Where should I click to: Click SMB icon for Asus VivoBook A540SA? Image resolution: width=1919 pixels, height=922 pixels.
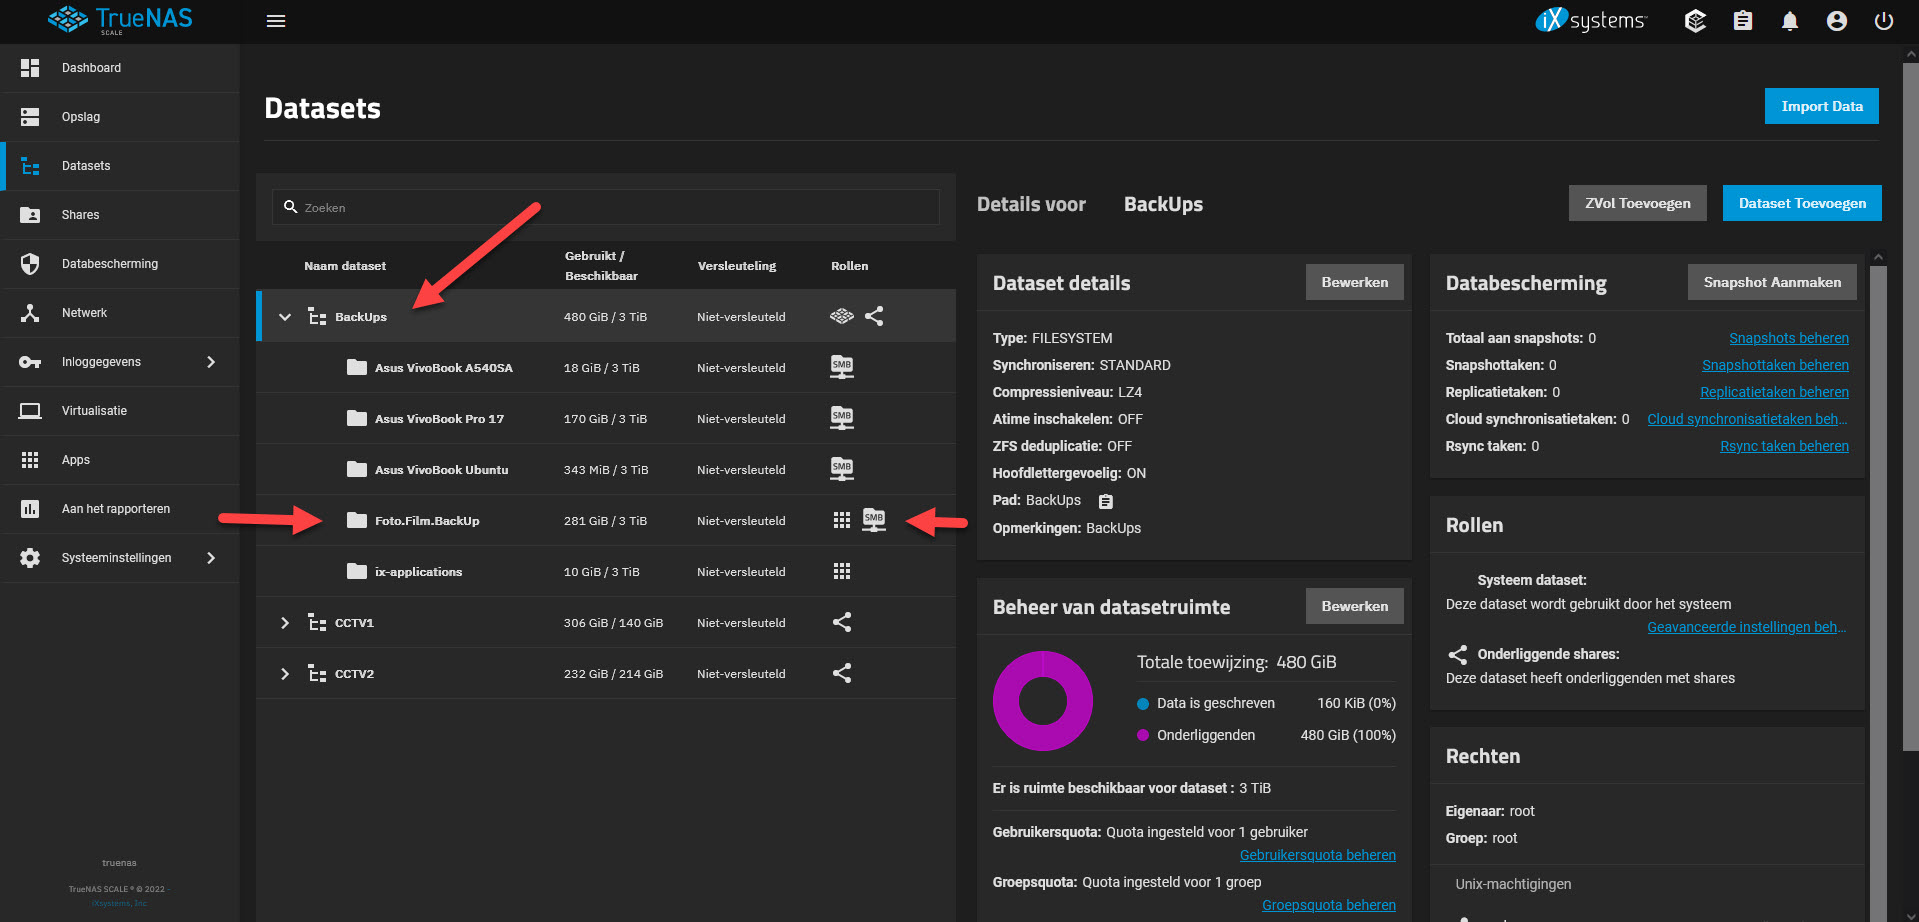point(842,367)
